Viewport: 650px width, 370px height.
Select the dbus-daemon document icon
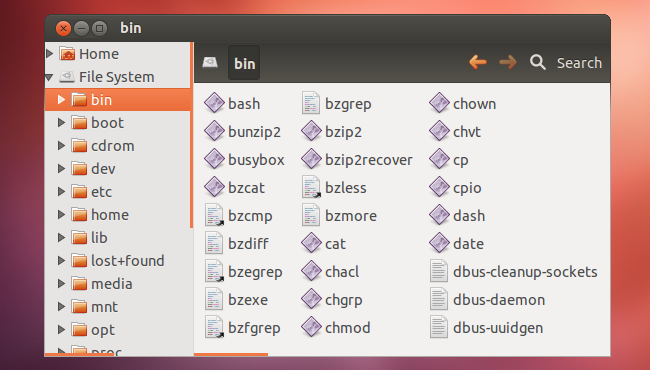[439, 299]
